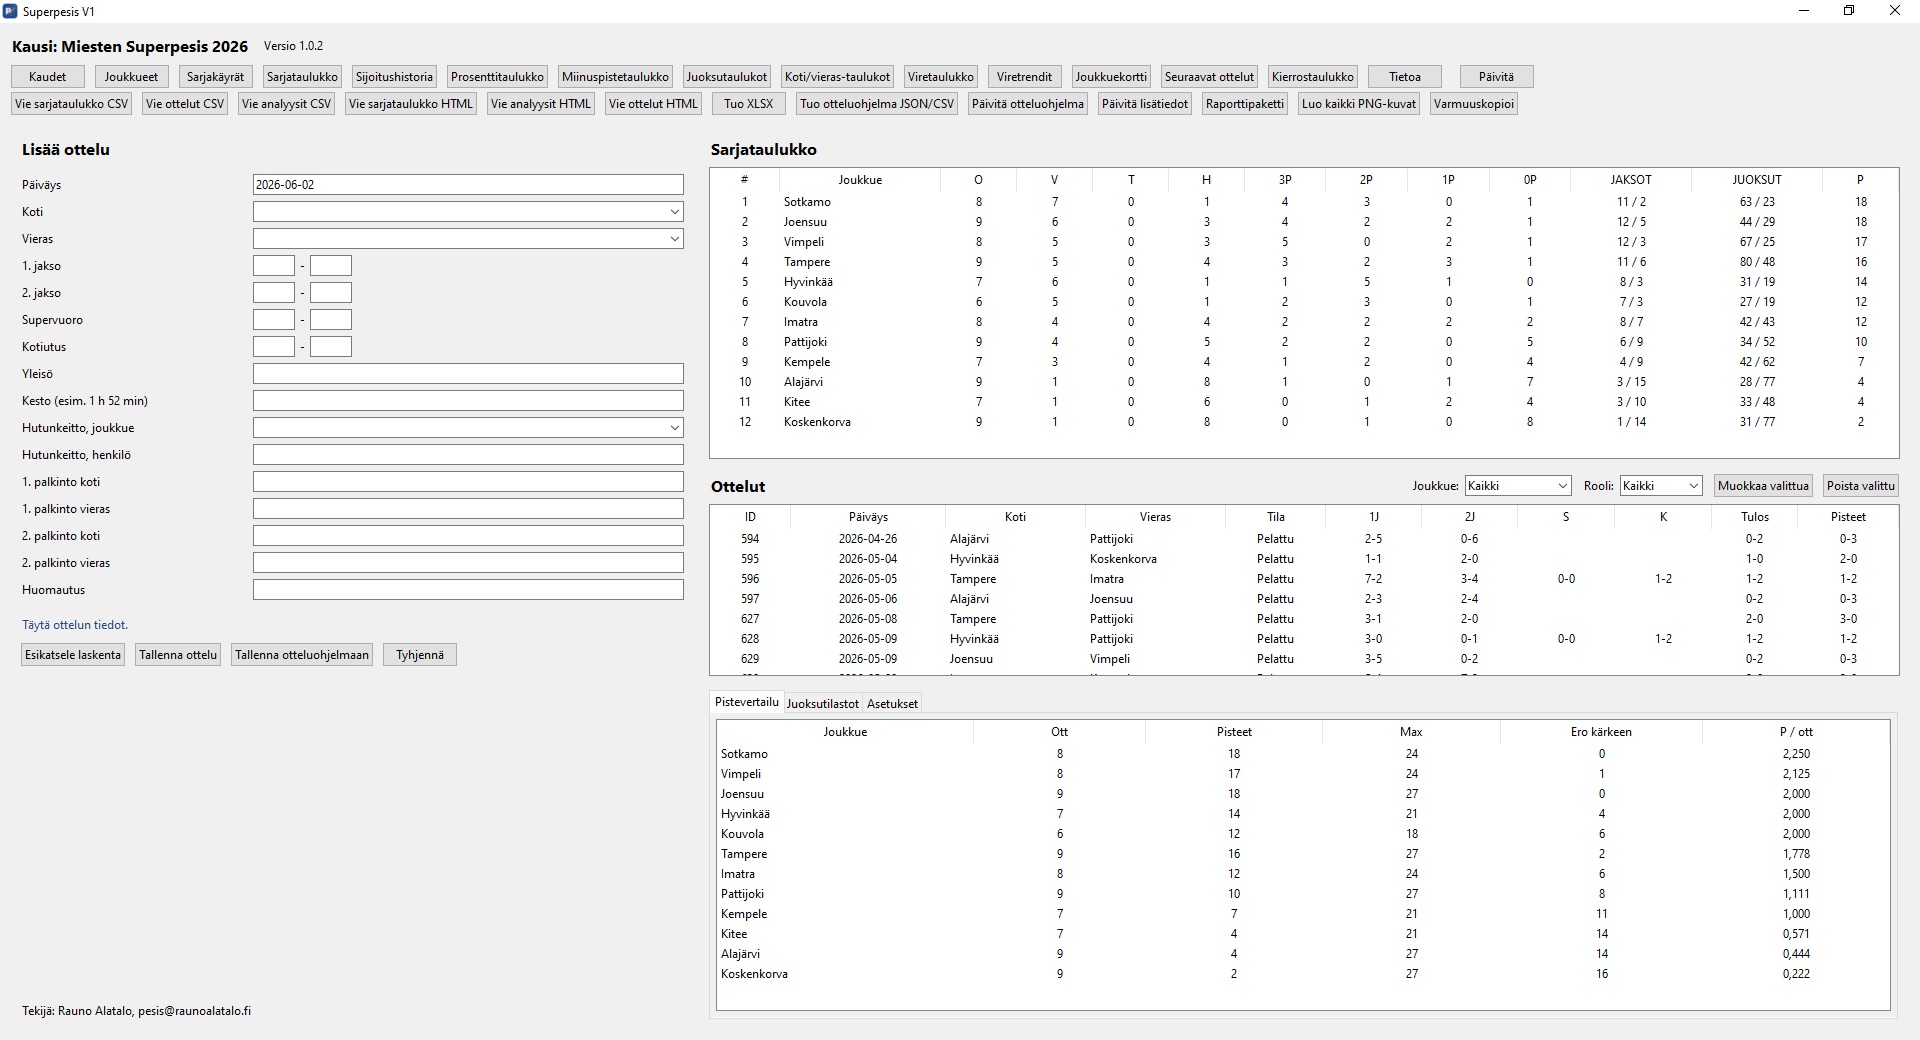Click the Kesto duration field
The height and width of the screenshot is (1040, 1920).
click(x=468, y=401)
